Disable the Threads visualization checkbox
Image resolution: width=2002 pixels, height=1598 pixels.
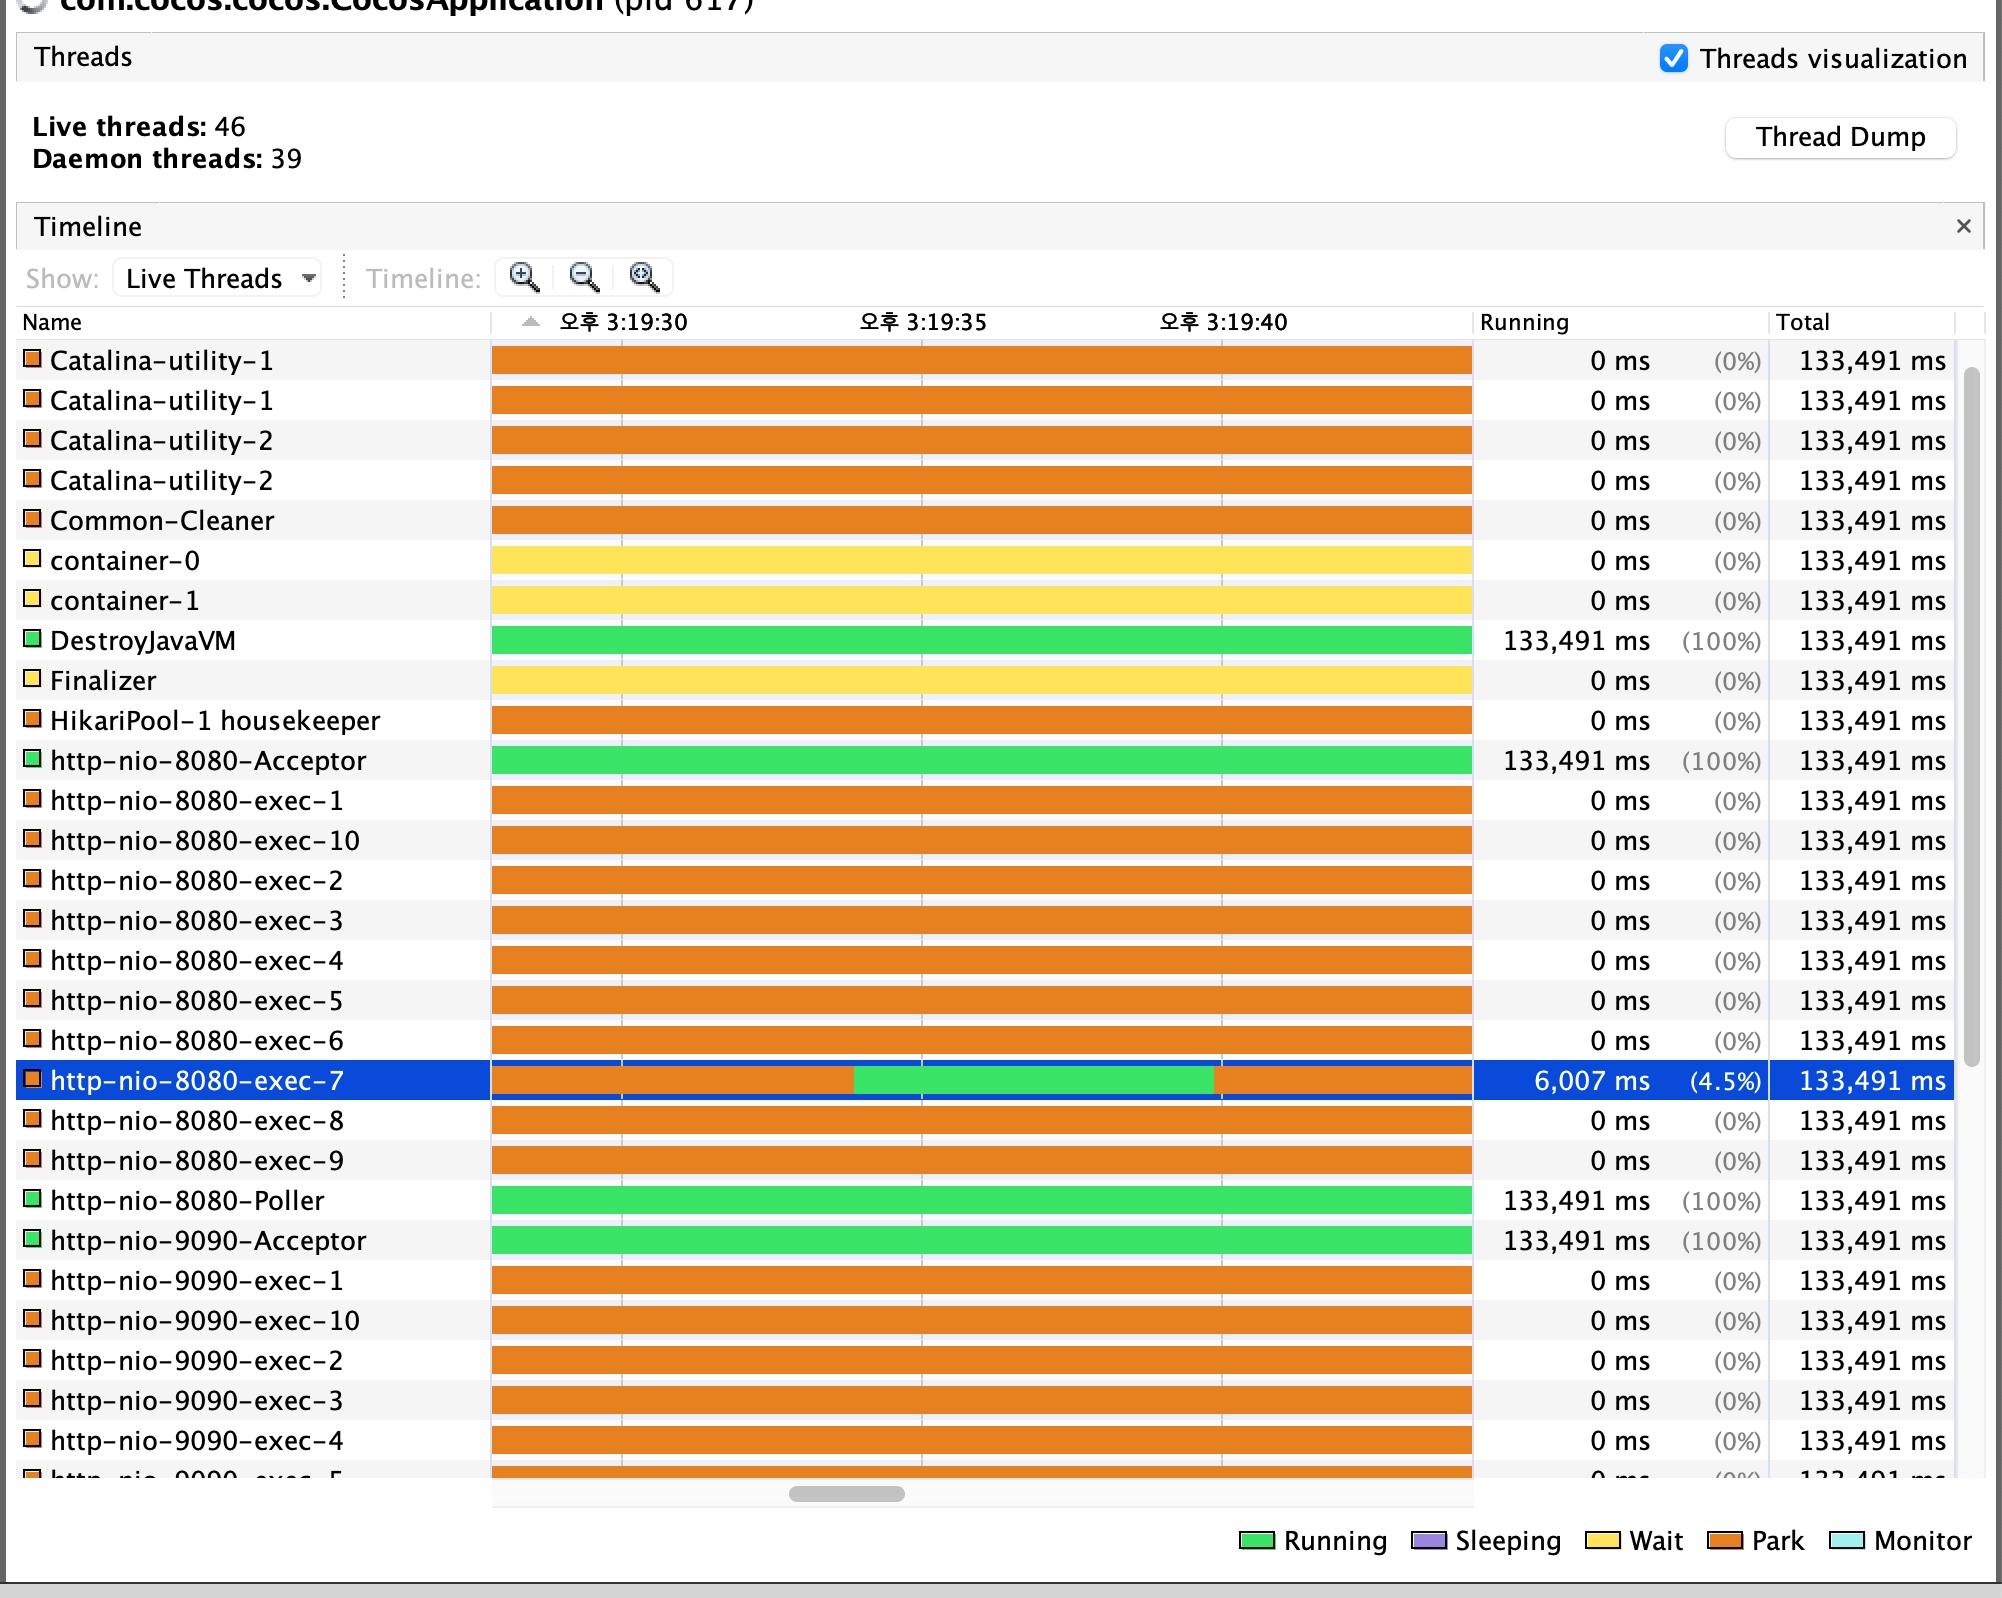point(1673,58)
